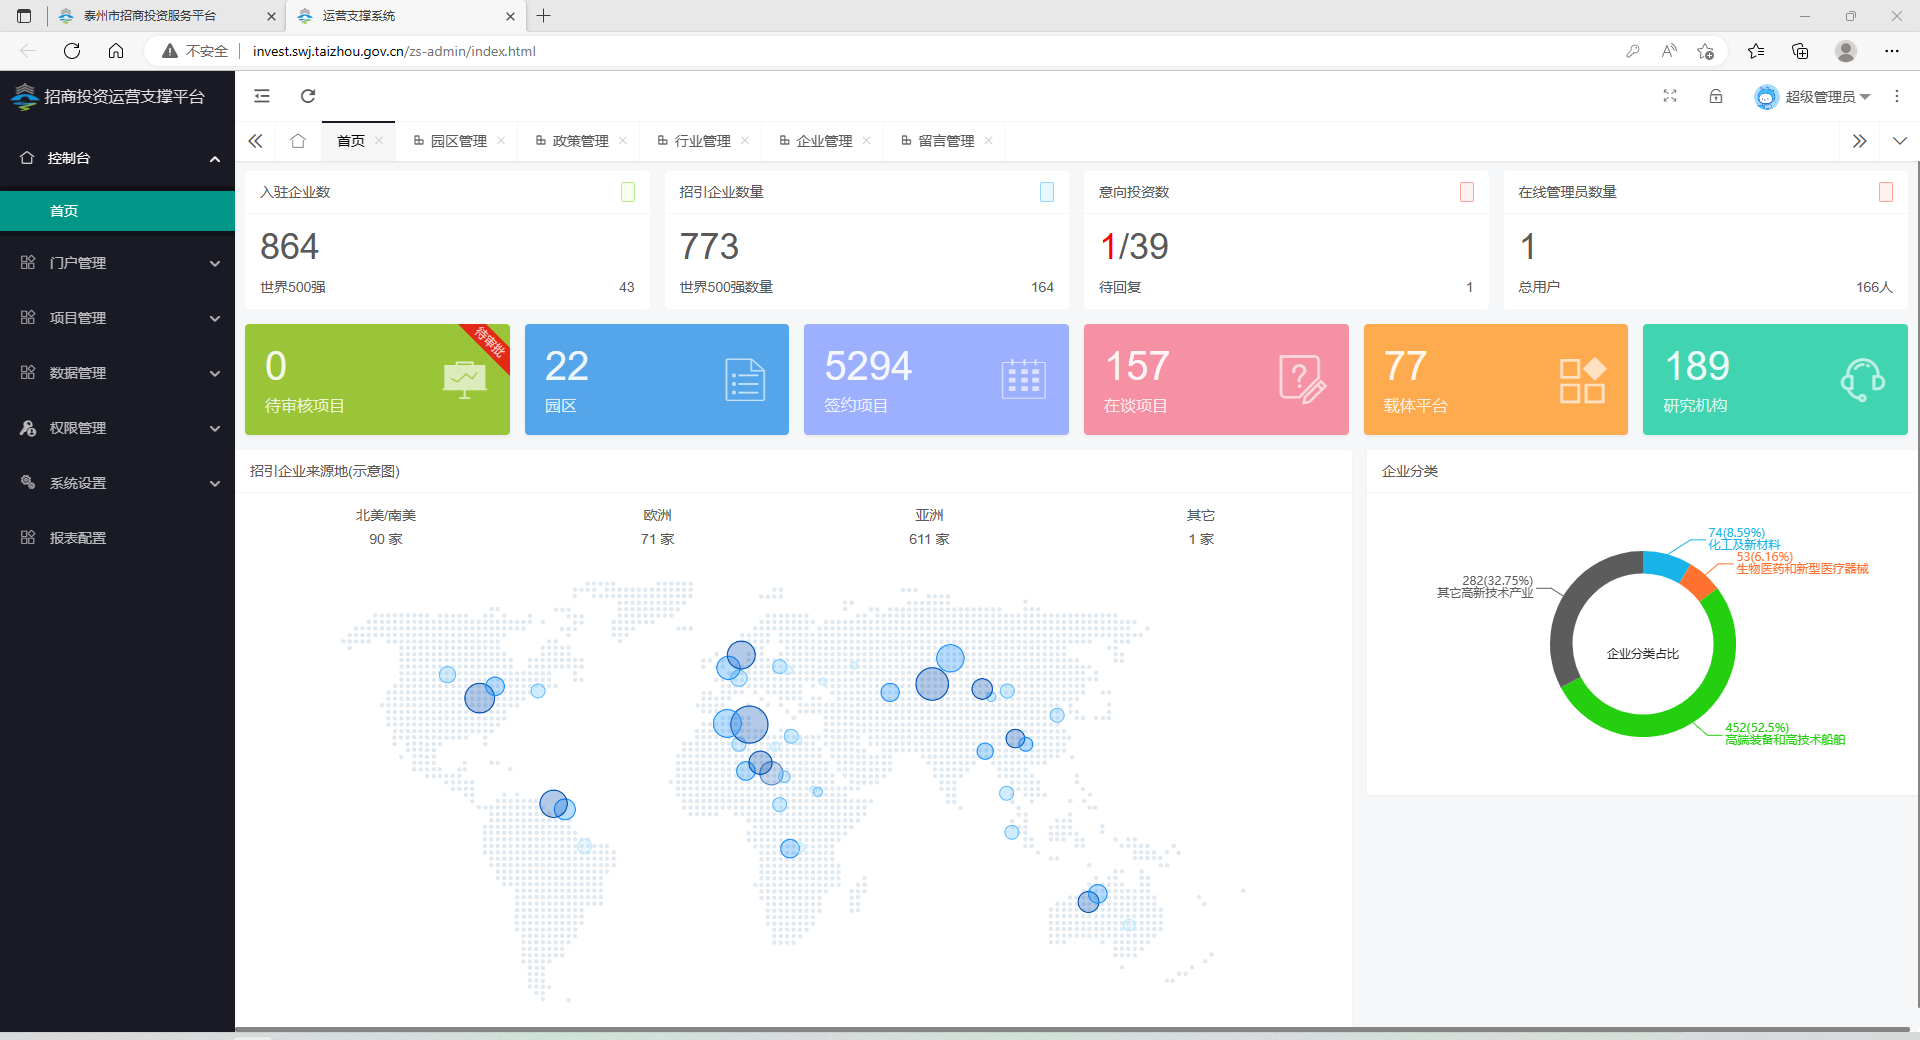Close the 政策管理 tab
This screenshot has width=1920, height=1040.
623,141
